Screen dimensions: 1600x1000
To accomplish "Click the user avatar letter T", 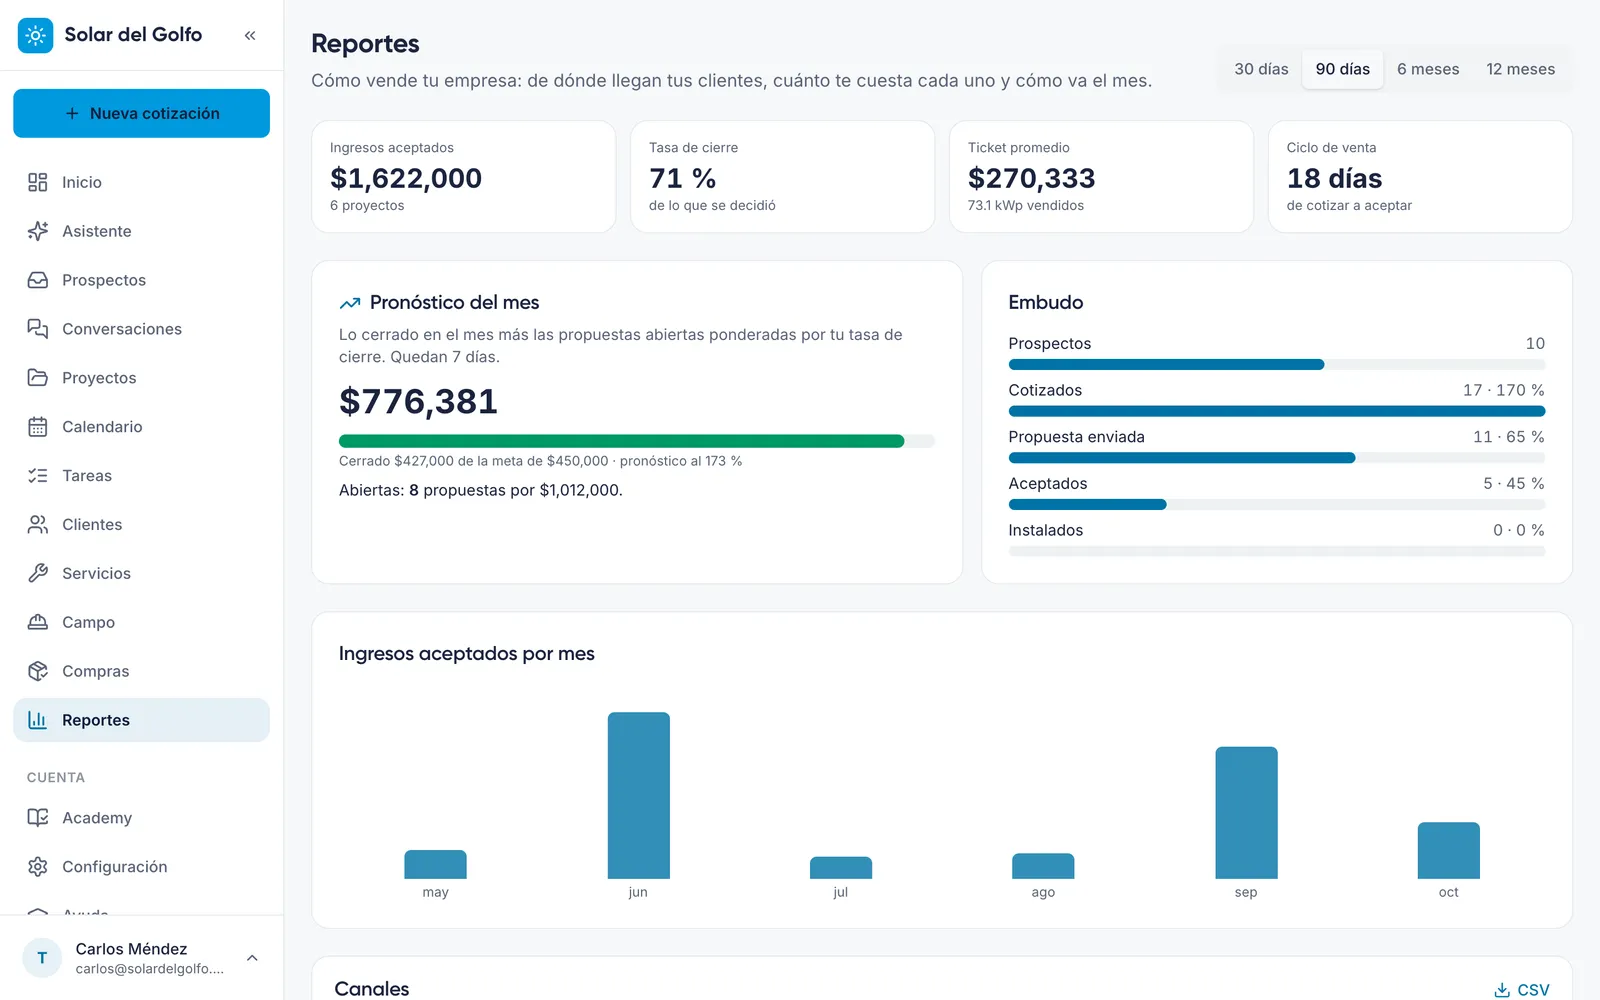I will point(42,958).
